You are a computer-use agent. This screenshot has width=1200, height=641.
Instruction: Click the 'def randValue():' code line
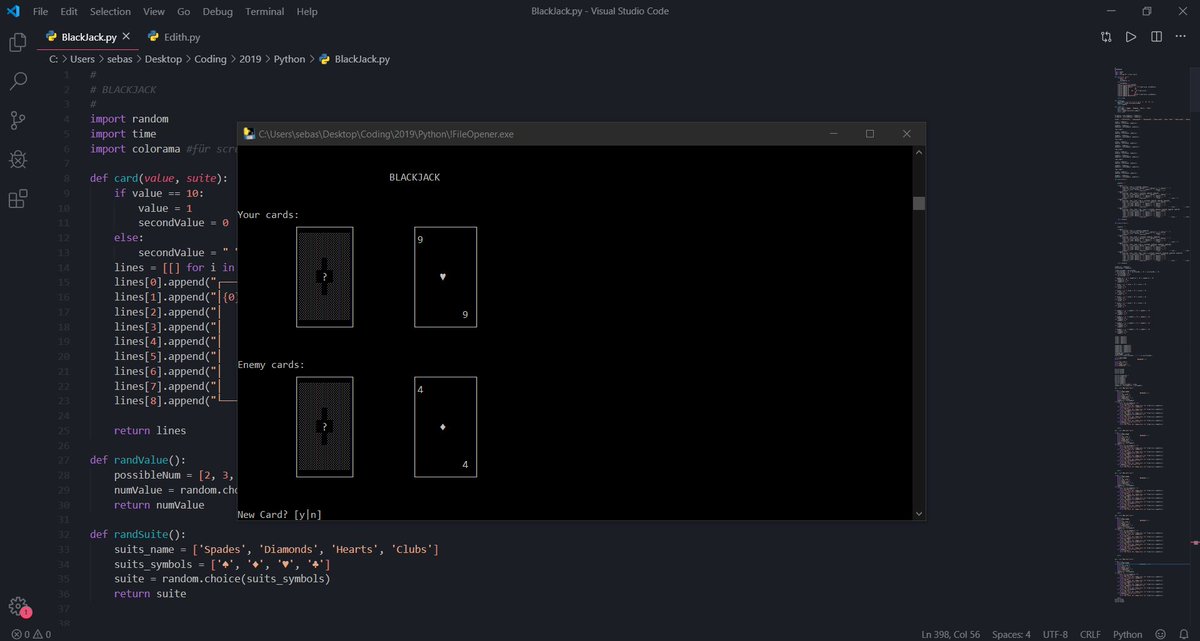pyautogui.click(x=138, y=460)
